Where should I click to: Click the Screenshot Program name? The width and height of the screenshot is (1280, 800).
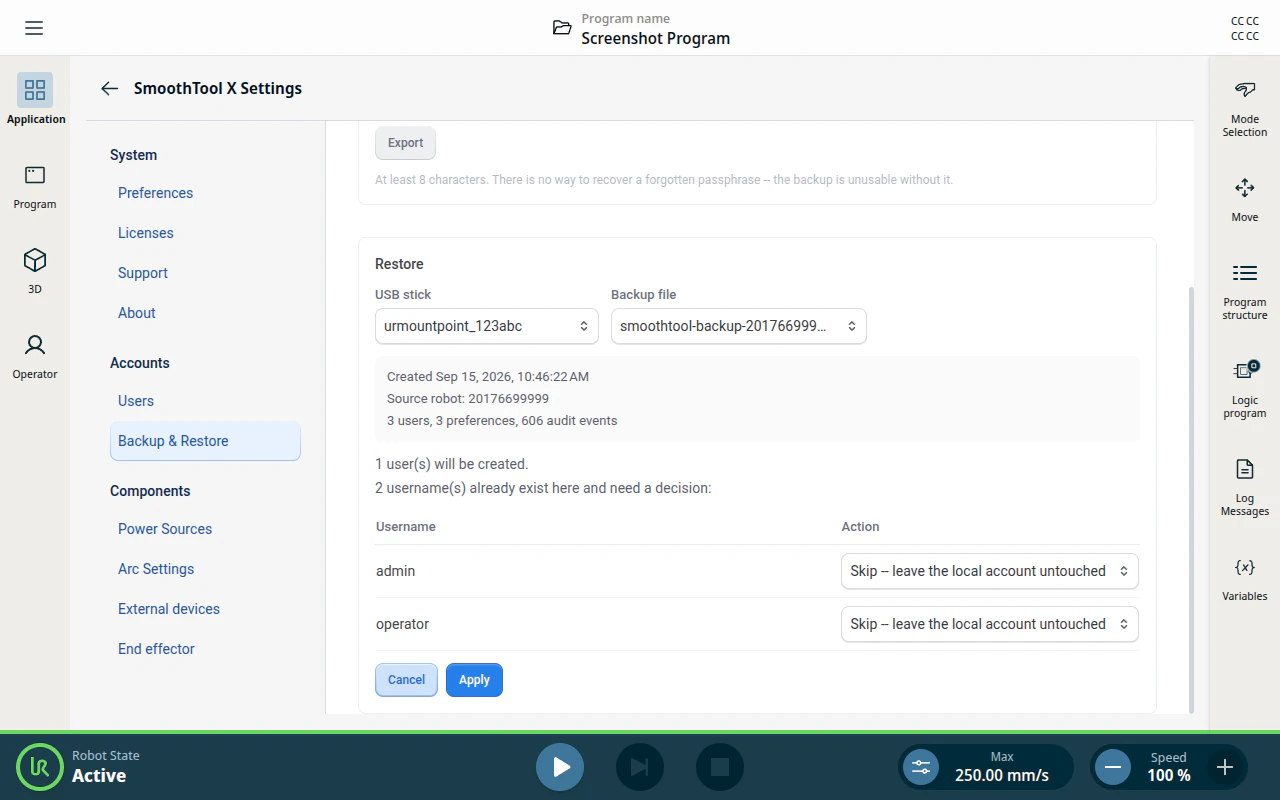point(656,38)
